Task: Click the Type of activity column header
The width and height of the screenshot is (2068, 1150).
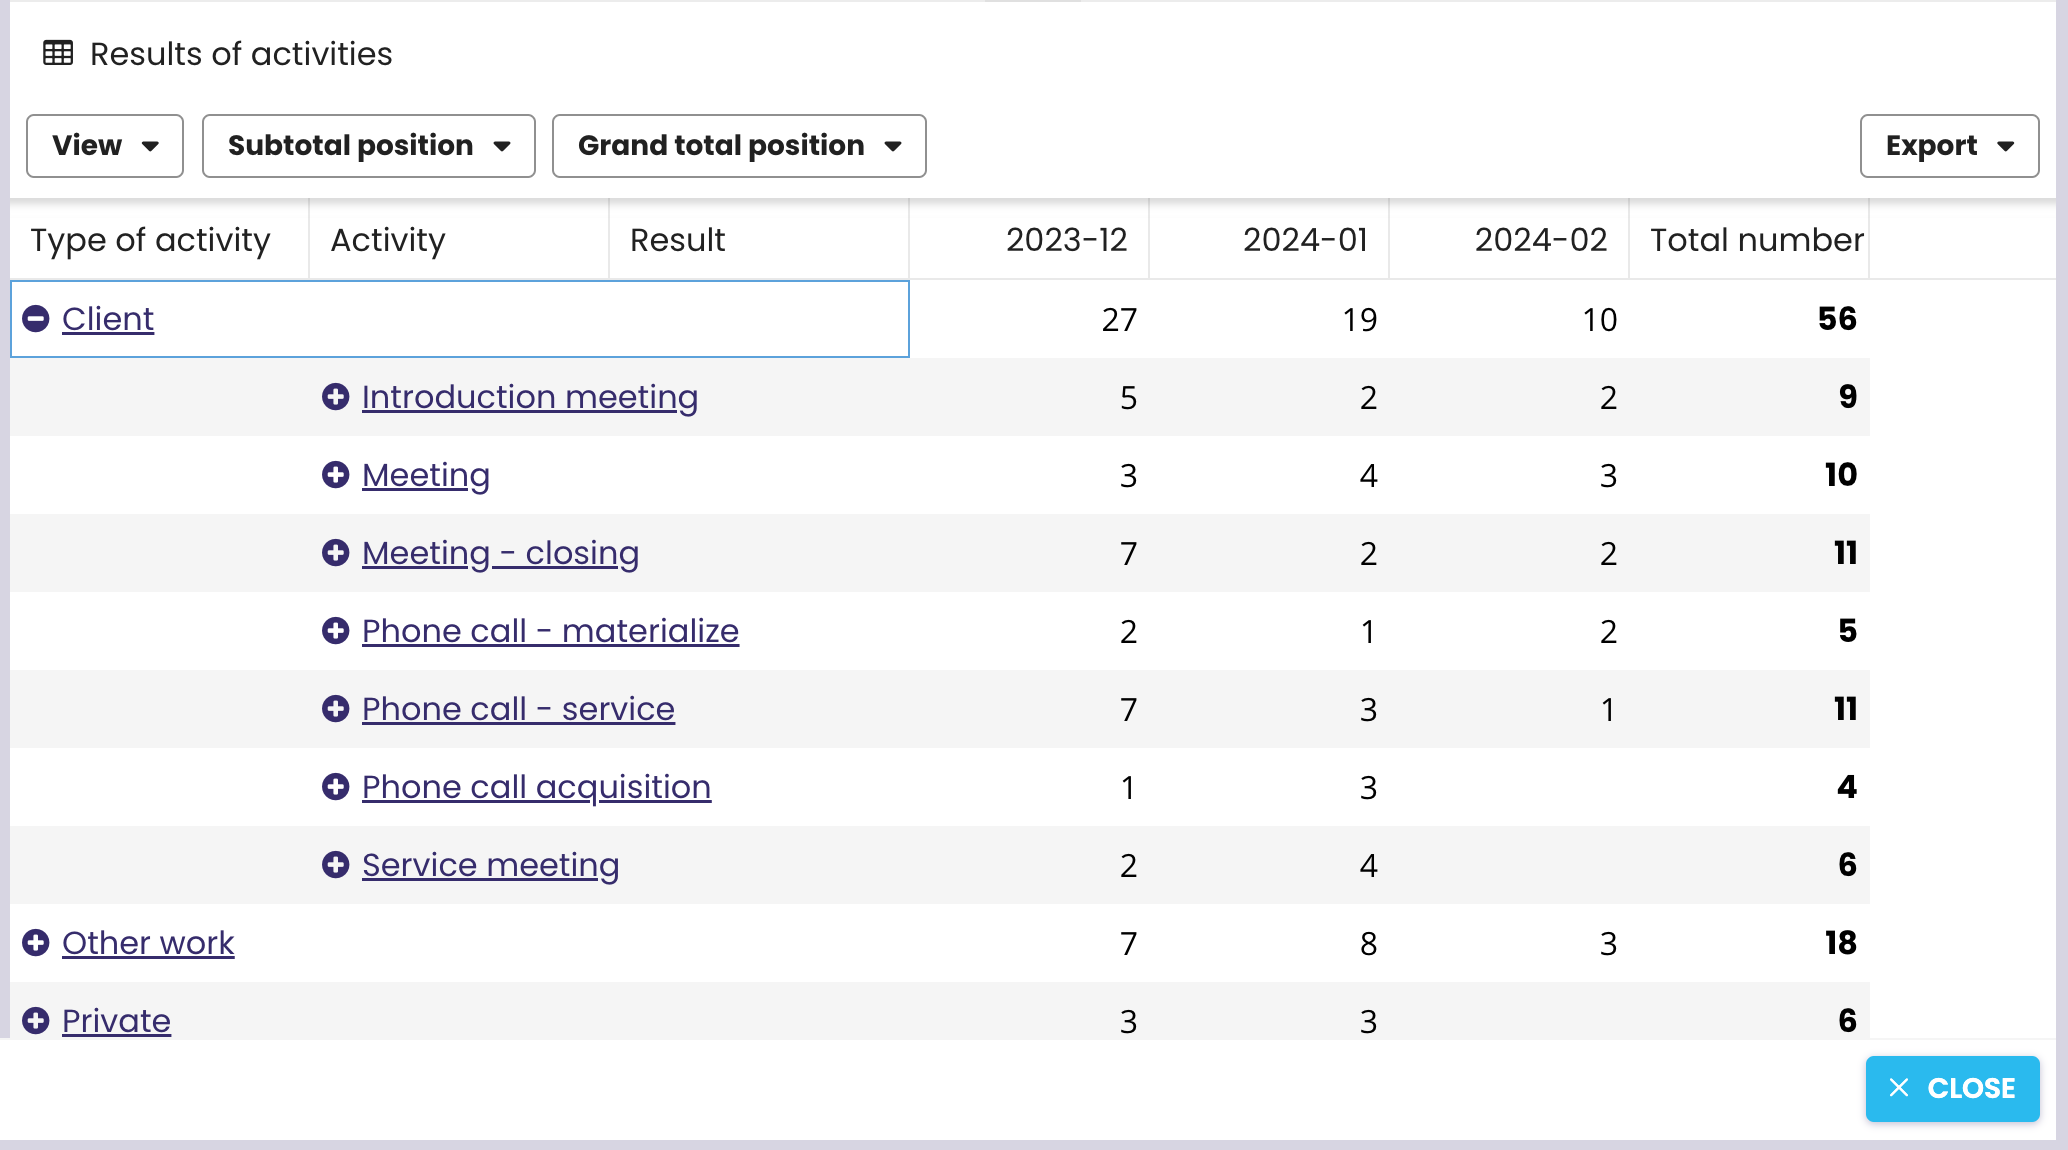Action: pyautogui.click(x=160, y=240)
